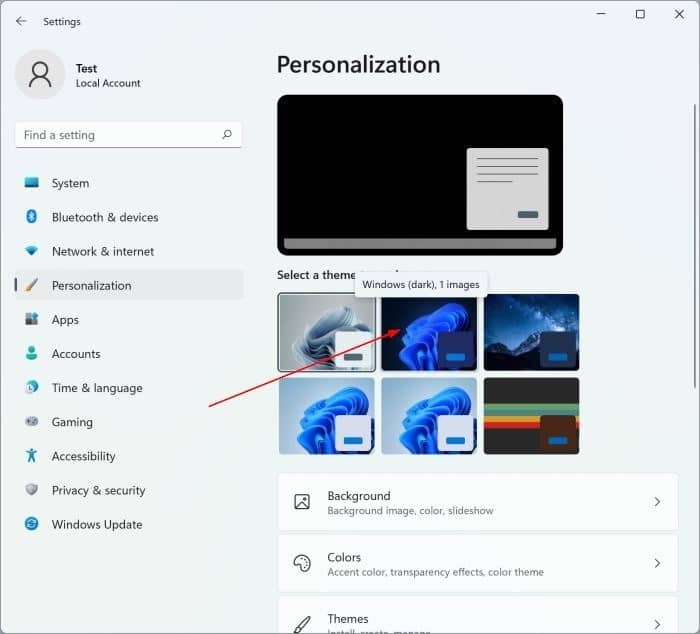This screenshot has width=700, height=634.
Task: Choose the night mountain sky theme
Action: [x=531, y=332]
